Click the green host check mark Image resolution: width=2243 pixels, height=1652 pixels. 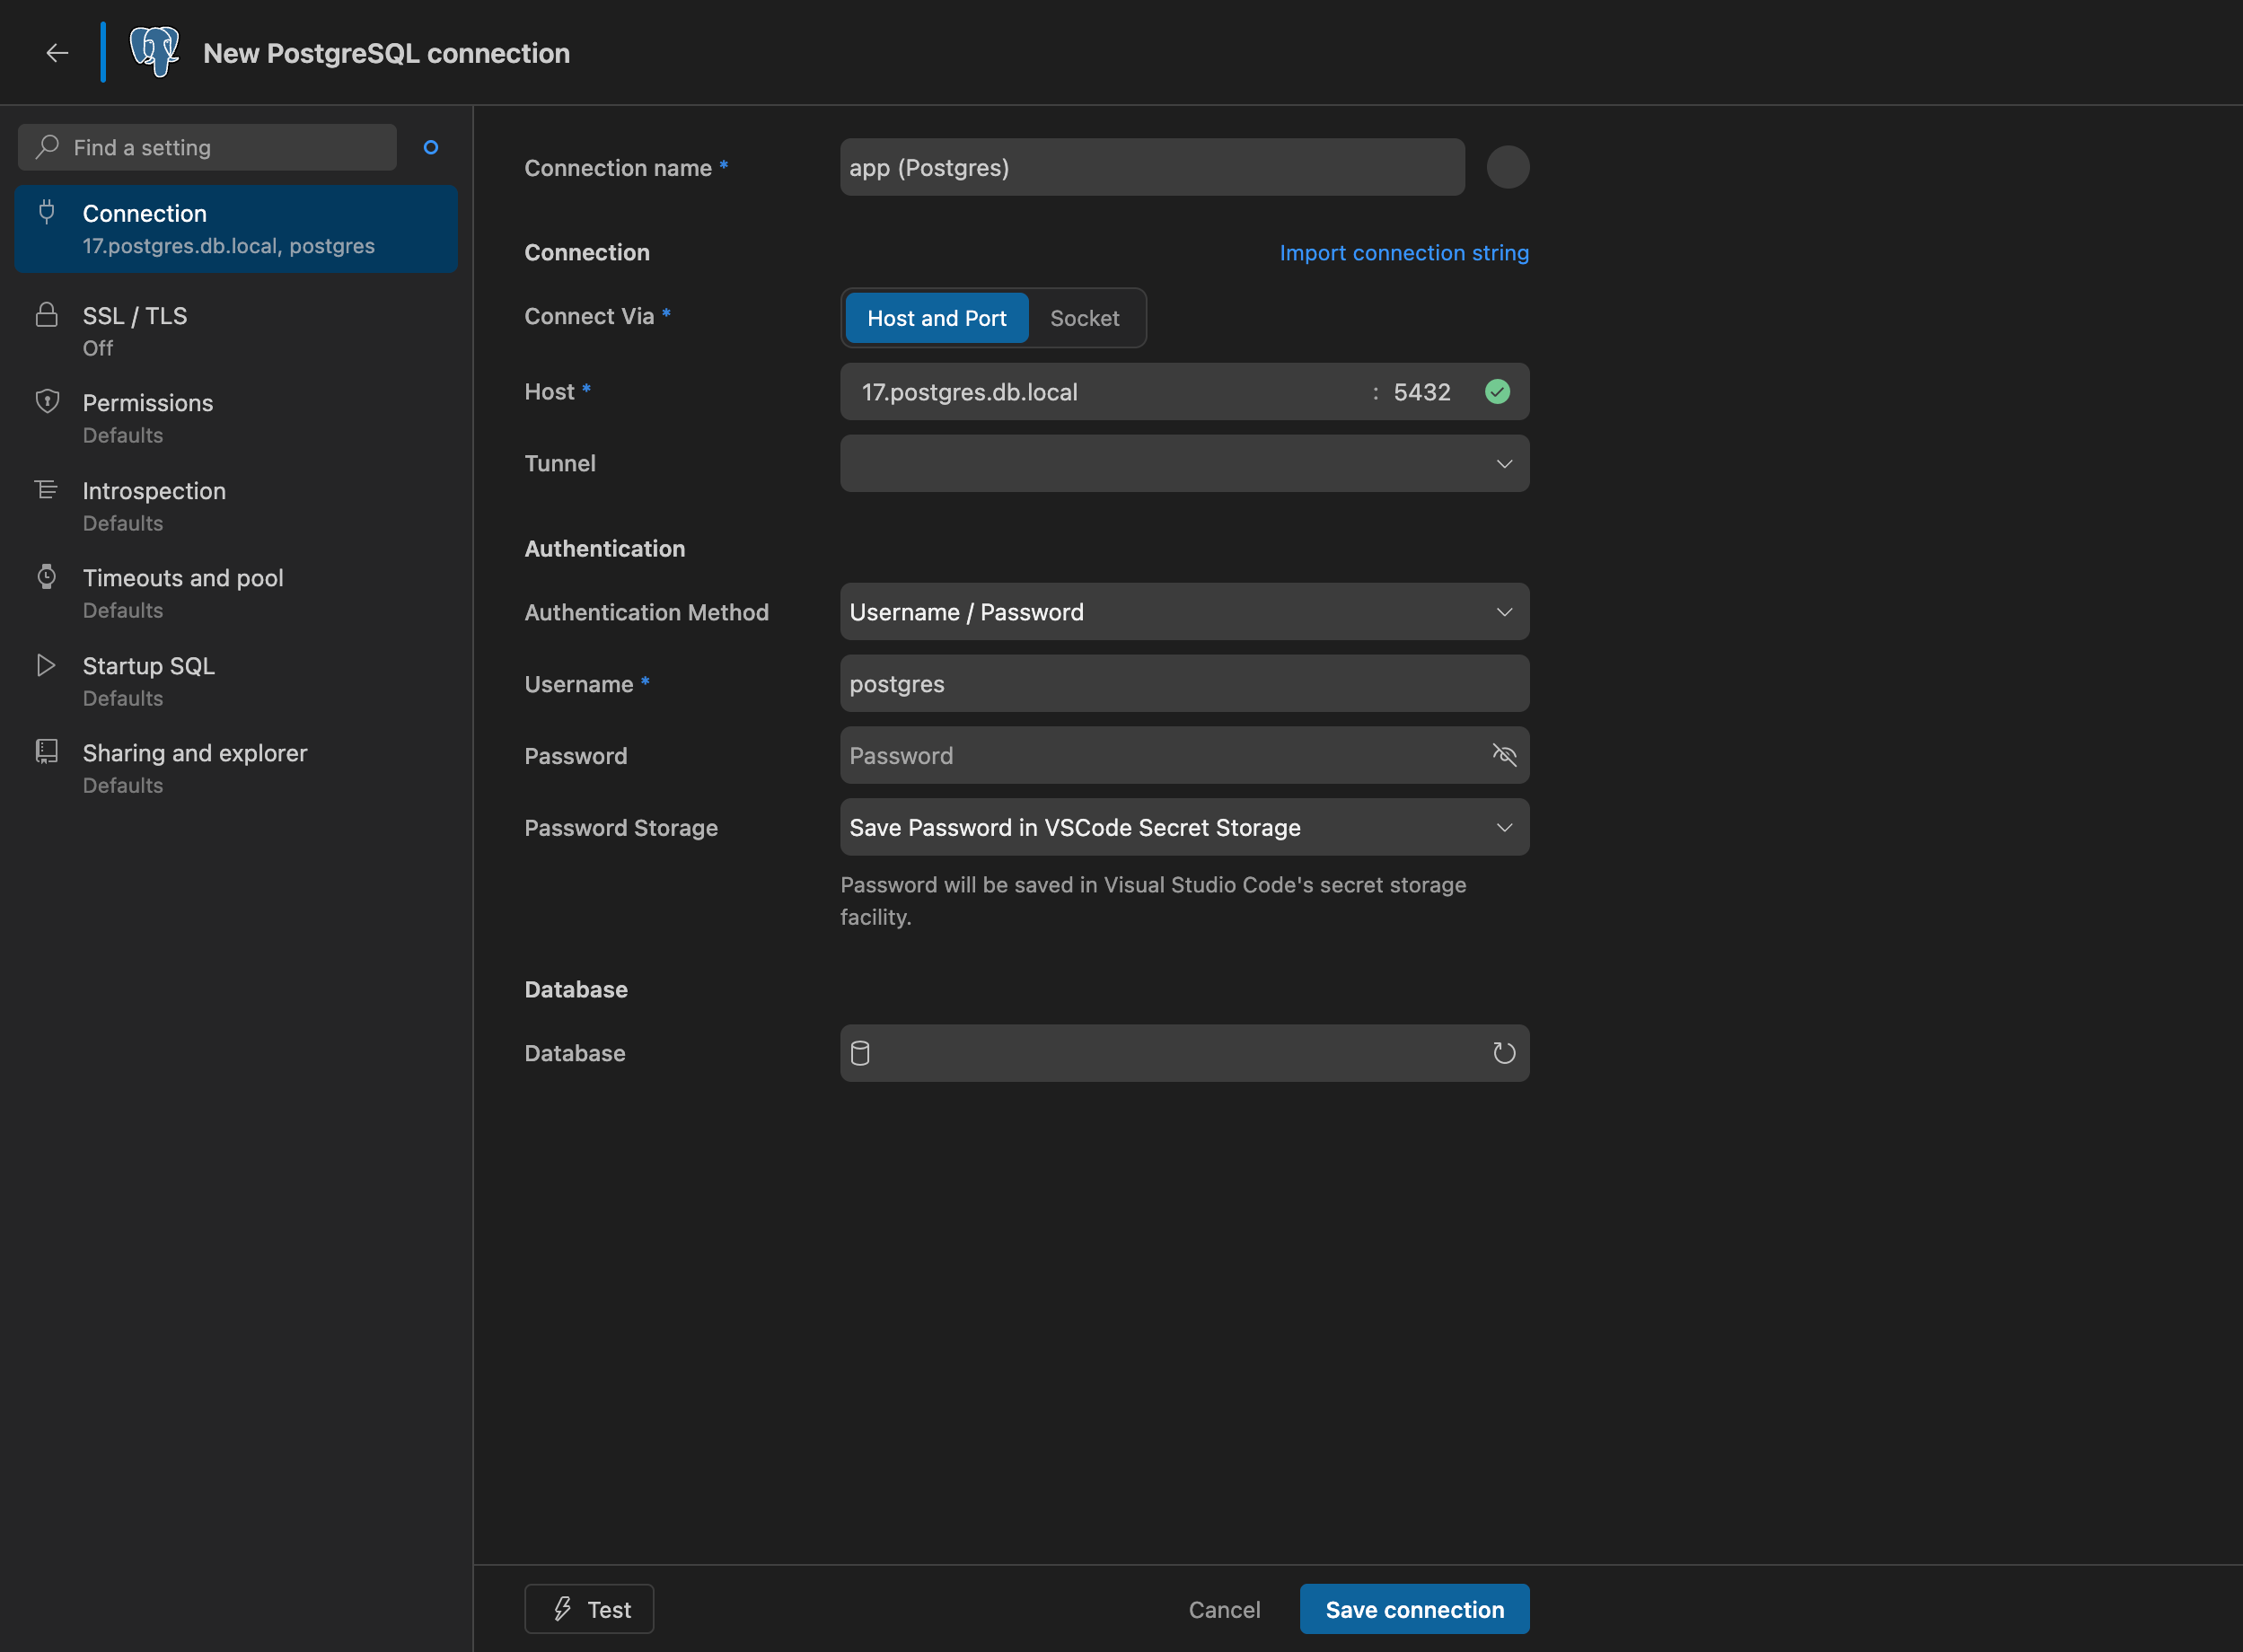pyautogui.click(x=1497, y=392)
